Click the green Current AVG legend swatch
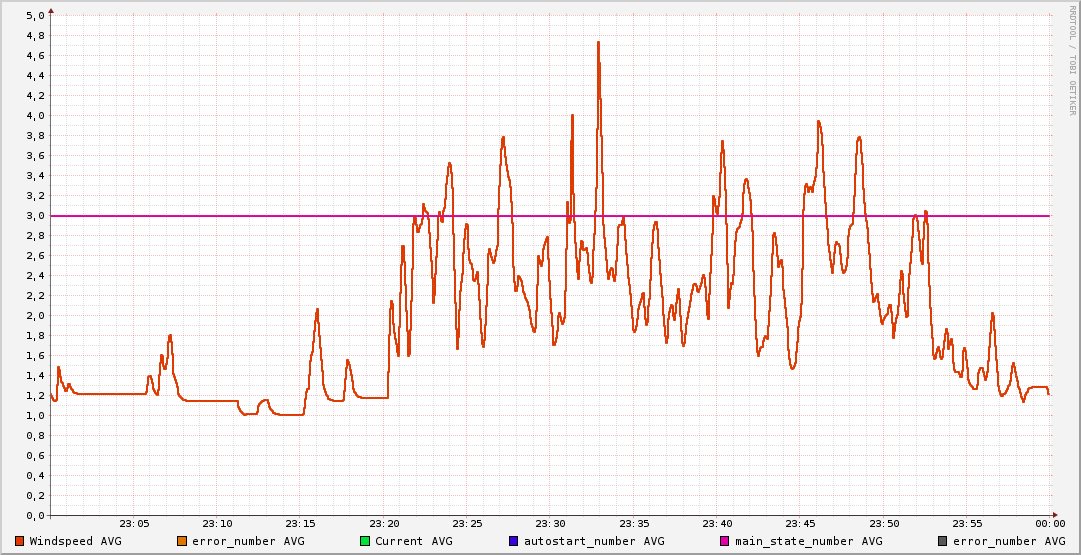 (x=365, y=541)
